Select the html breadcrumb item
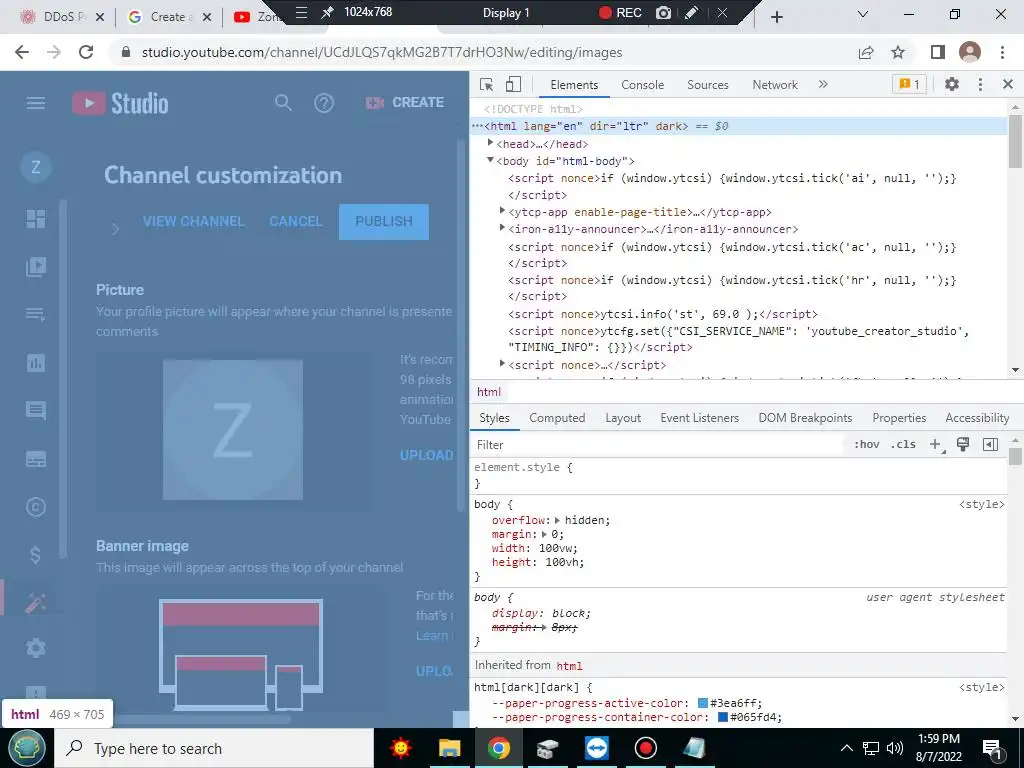 point(488,392)
